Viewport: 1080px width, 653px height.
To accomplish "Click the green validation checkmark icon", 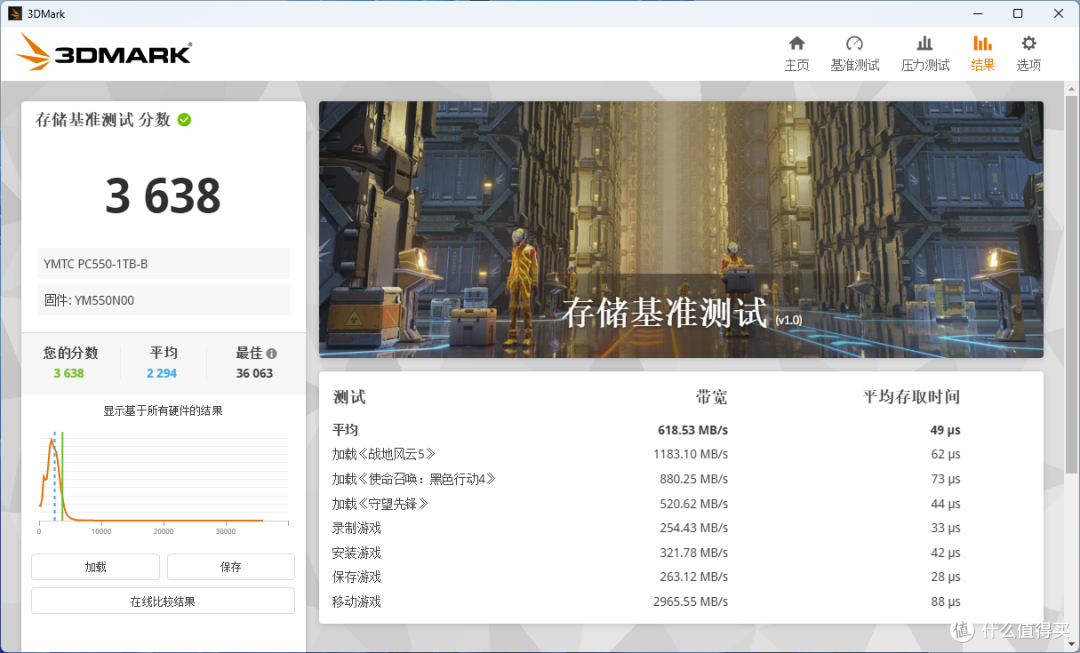I will tap(185, 120).
